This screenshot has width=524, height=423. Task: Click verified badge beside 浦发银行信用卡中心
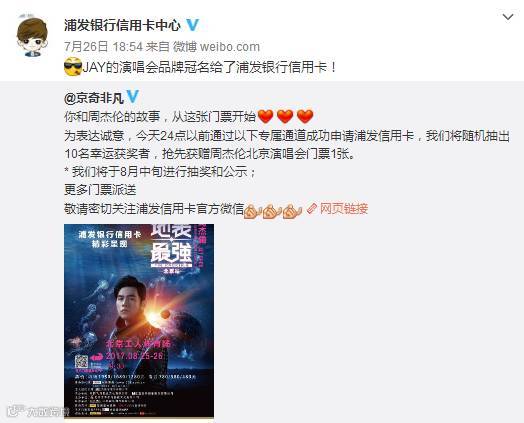pos(192,25)
